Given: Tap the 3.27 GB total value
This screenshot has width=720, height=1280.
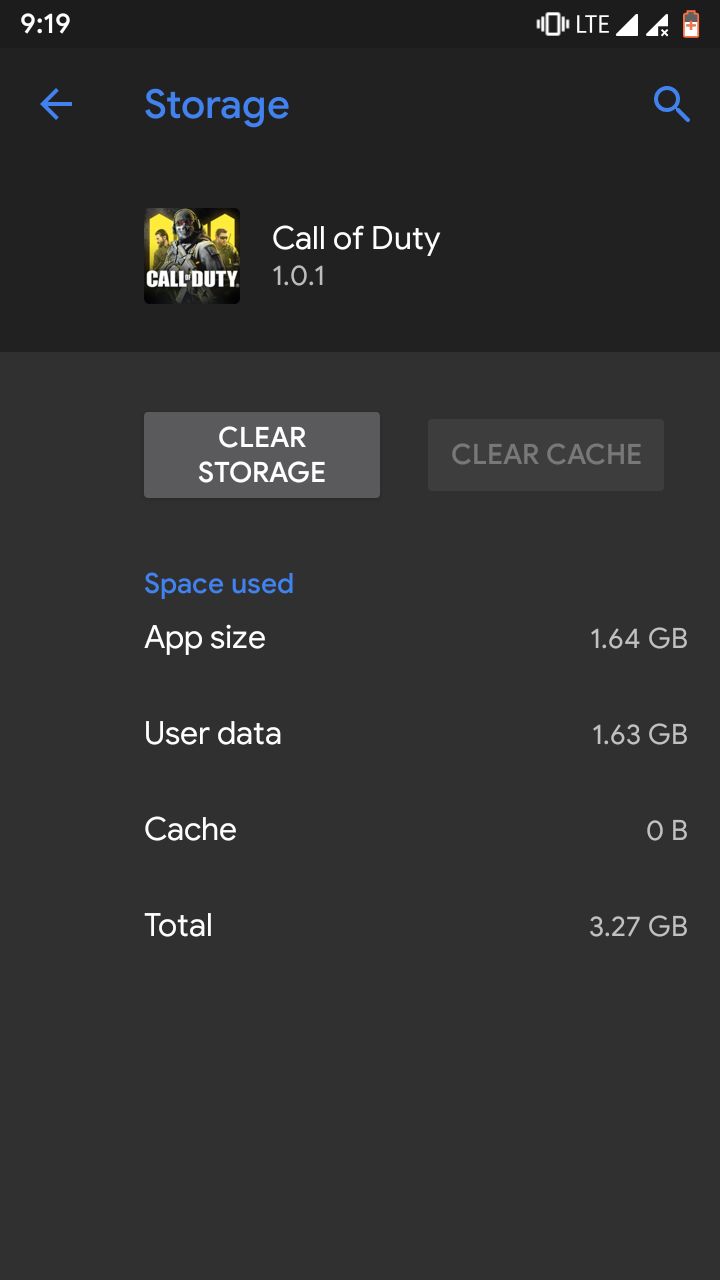Looking at the screenshot, I should [x=639, y=927].
